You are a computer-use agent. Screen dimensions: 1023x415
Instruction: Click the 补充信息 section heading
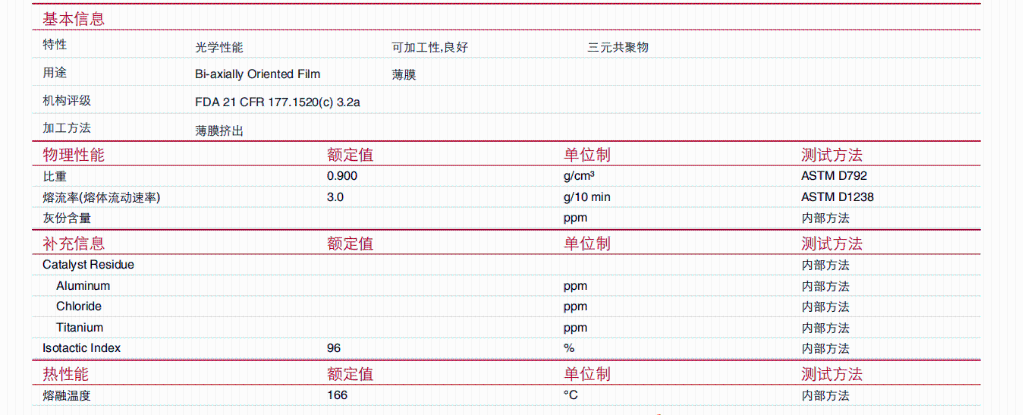[x=73, y=244]
